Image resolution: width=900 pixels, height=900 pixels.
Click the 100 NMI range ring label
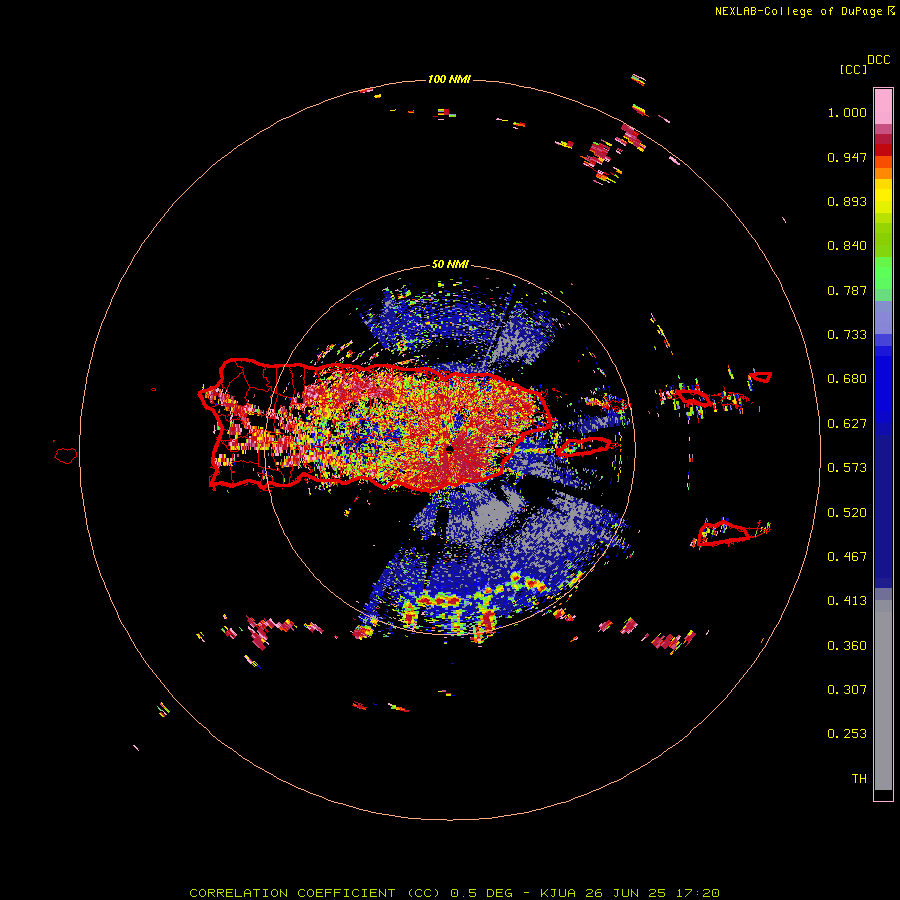(449, 79)
